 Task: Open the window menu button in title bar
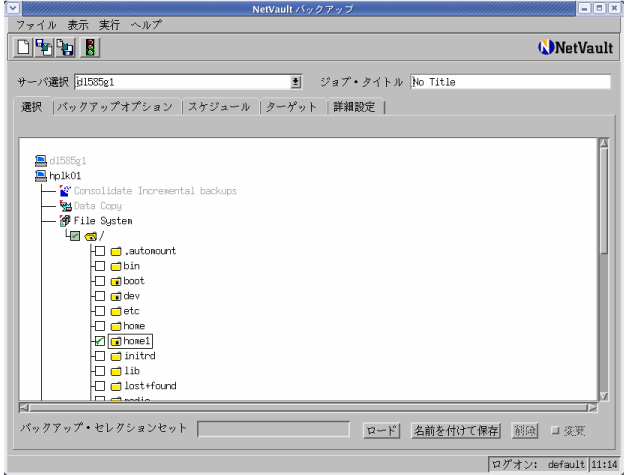(13, 8)
